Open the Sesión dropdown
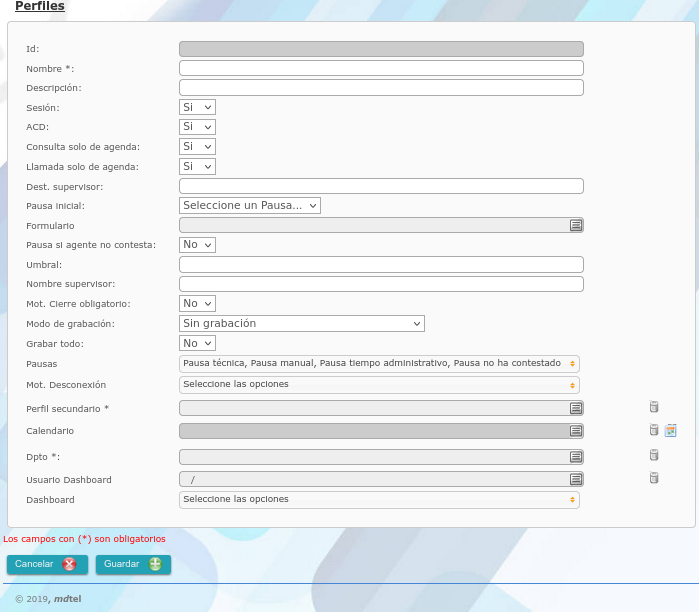The width and height of the screenshot is (699, 612). click(x=197, y=107)
